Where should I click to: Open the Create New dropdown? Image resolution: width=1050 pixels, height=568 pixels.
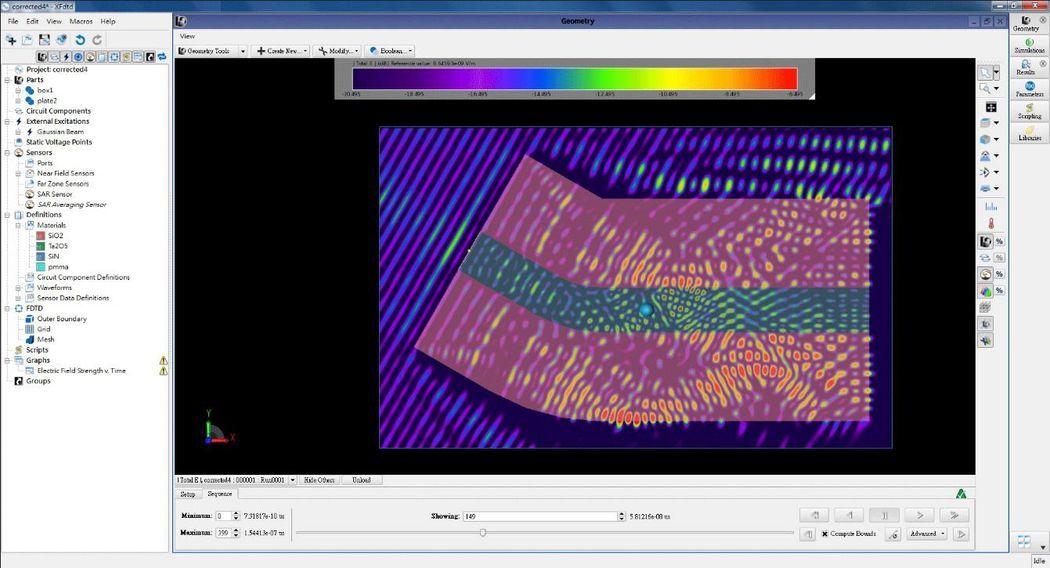pyautogui.click(x=282, y=51)
